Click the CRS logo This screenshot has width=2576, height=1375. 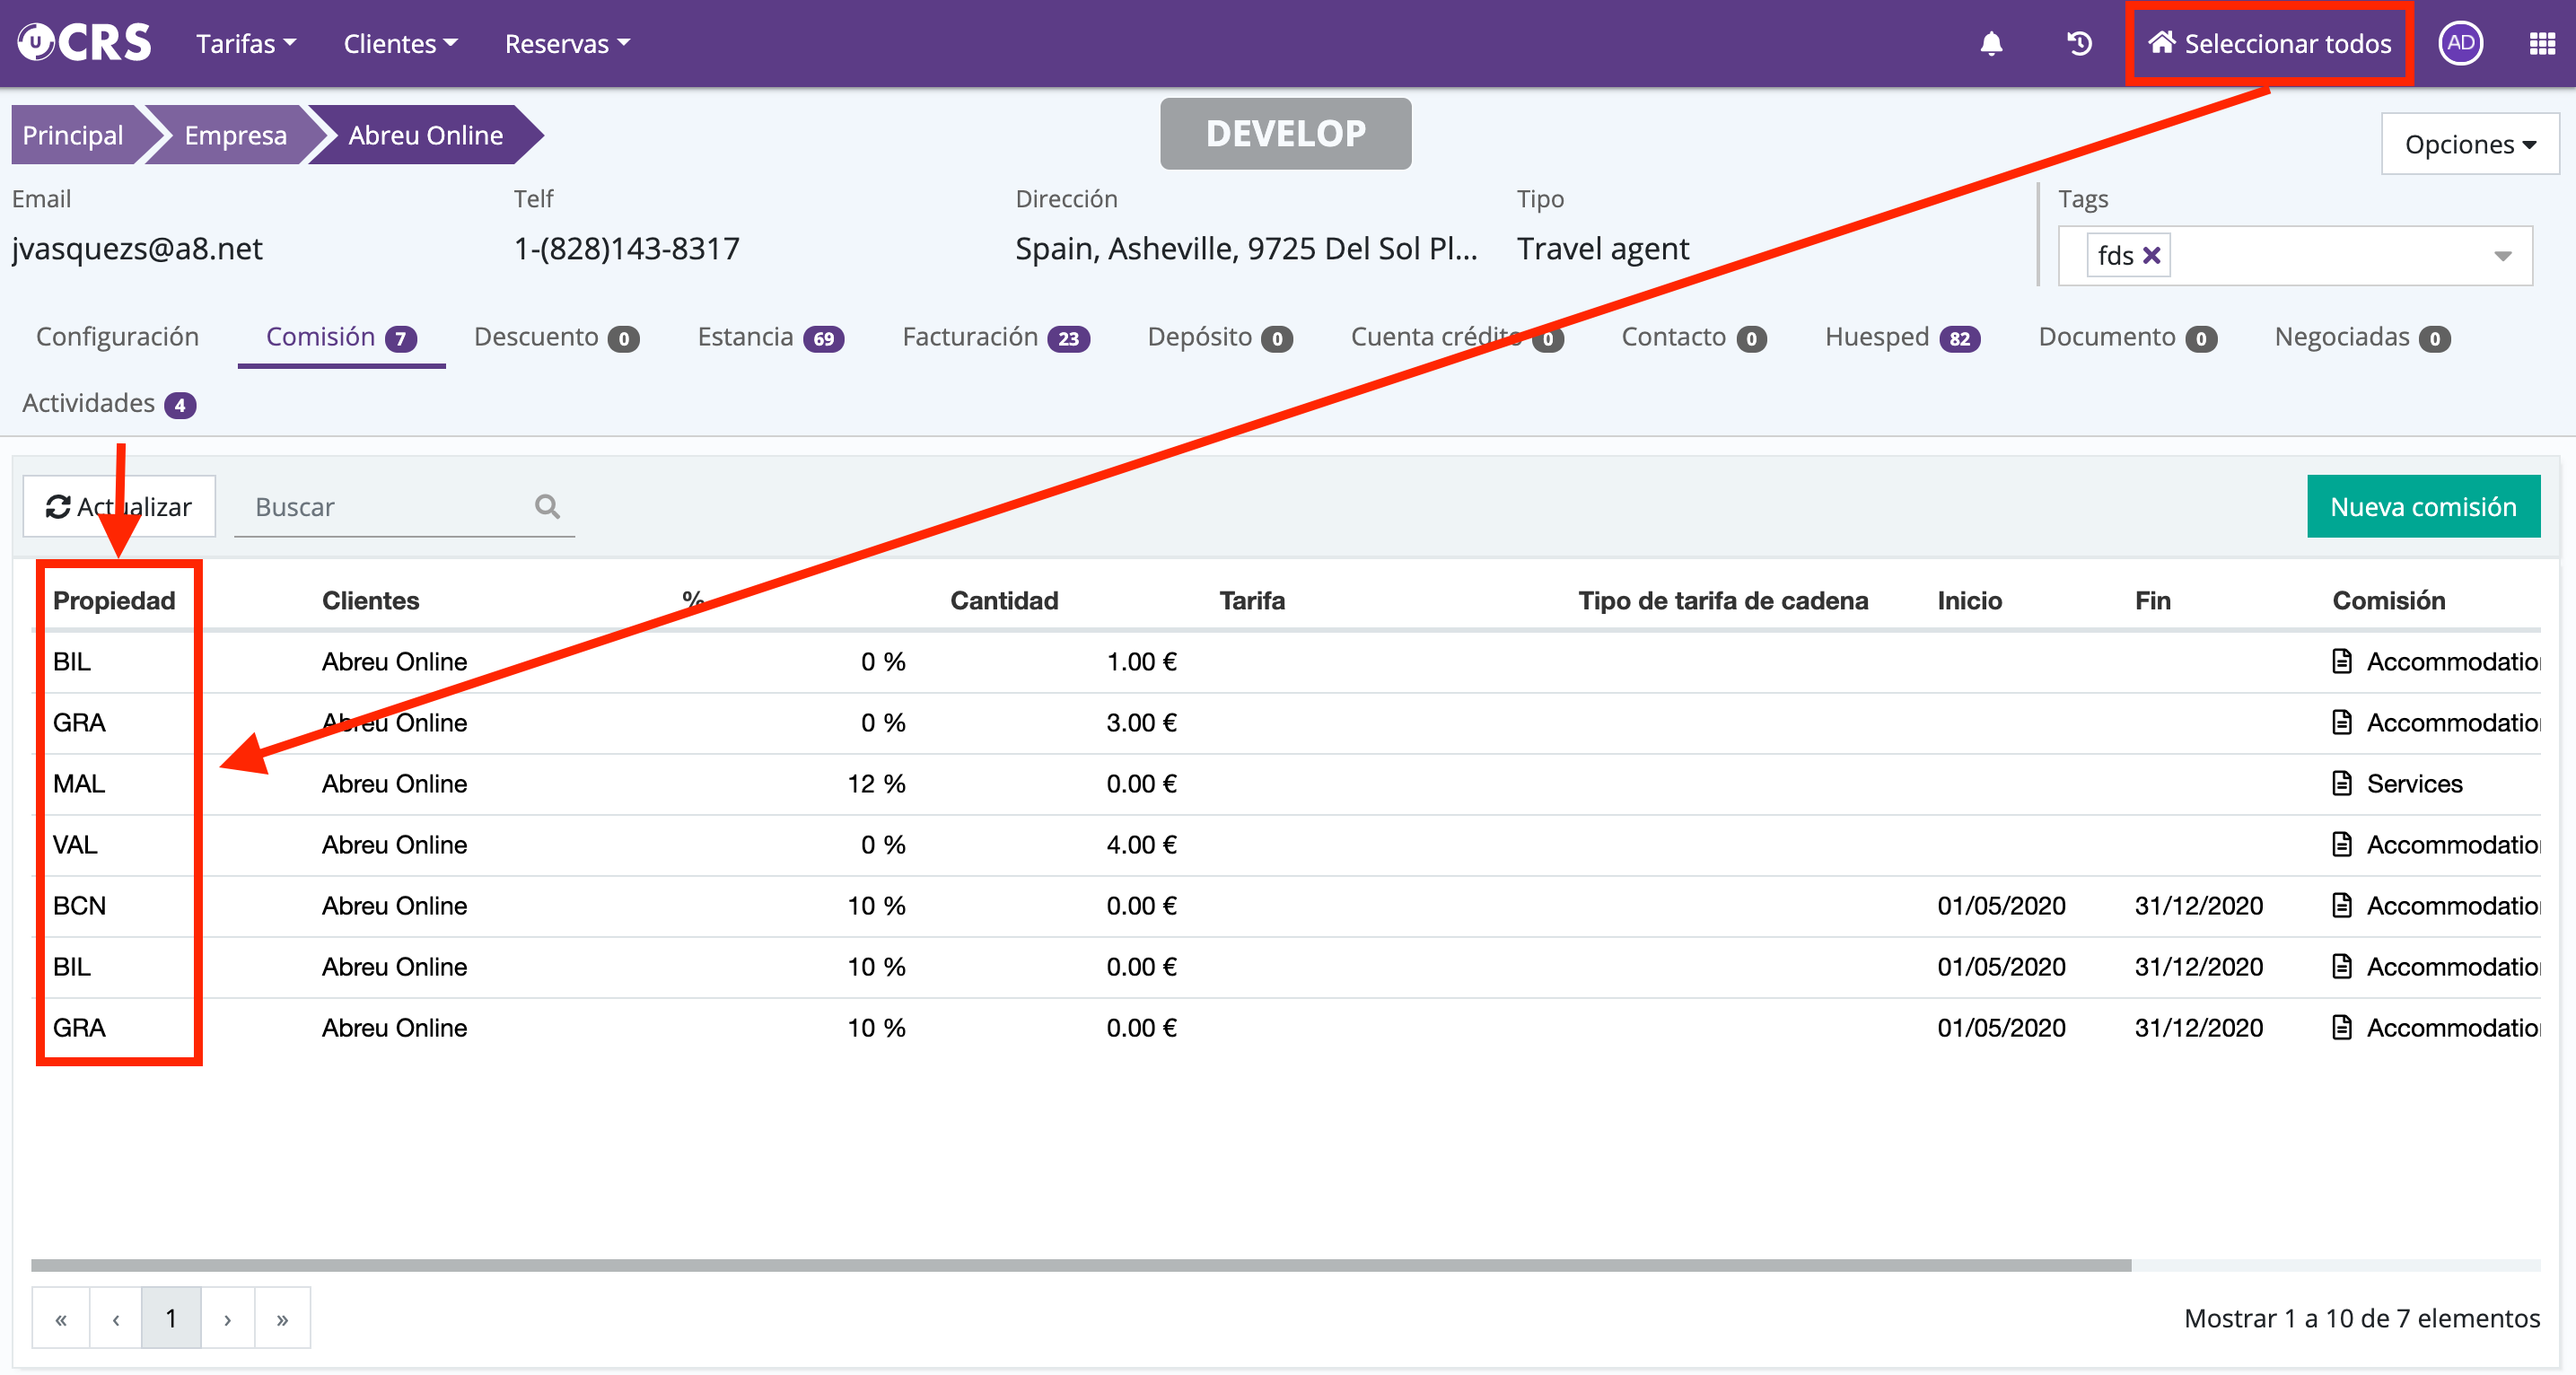coord(85,43)
